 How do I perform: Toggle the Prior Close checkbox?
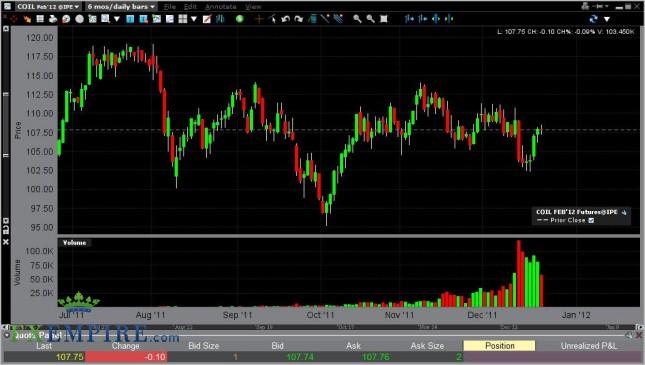click(591, 220)
